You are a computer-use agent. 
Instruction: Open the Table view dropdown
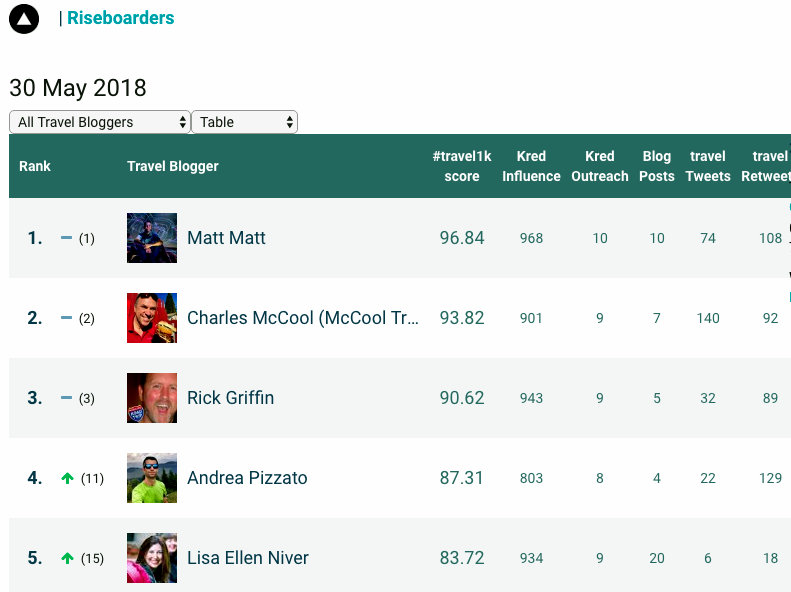[x=244, y=122]
